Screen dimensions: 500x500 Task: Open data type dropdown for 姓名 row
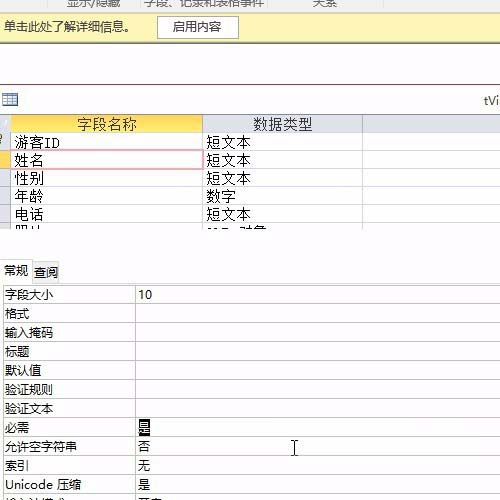pos(282,160)
